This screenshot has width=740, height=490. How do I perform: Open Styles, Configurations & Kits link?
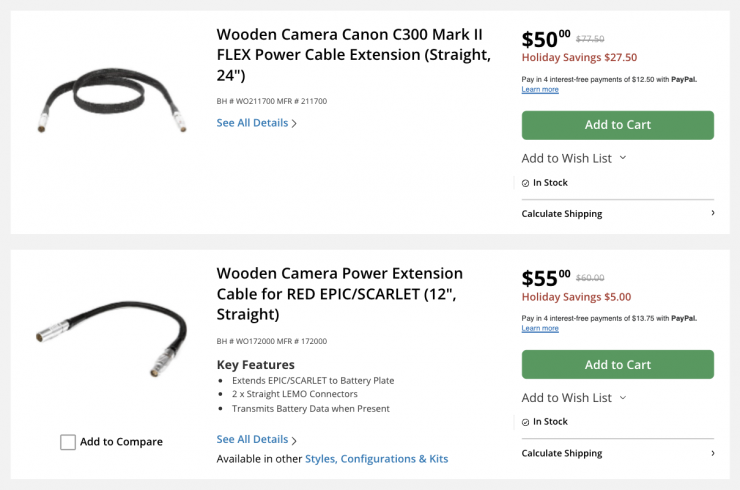(x=376, y=459)
